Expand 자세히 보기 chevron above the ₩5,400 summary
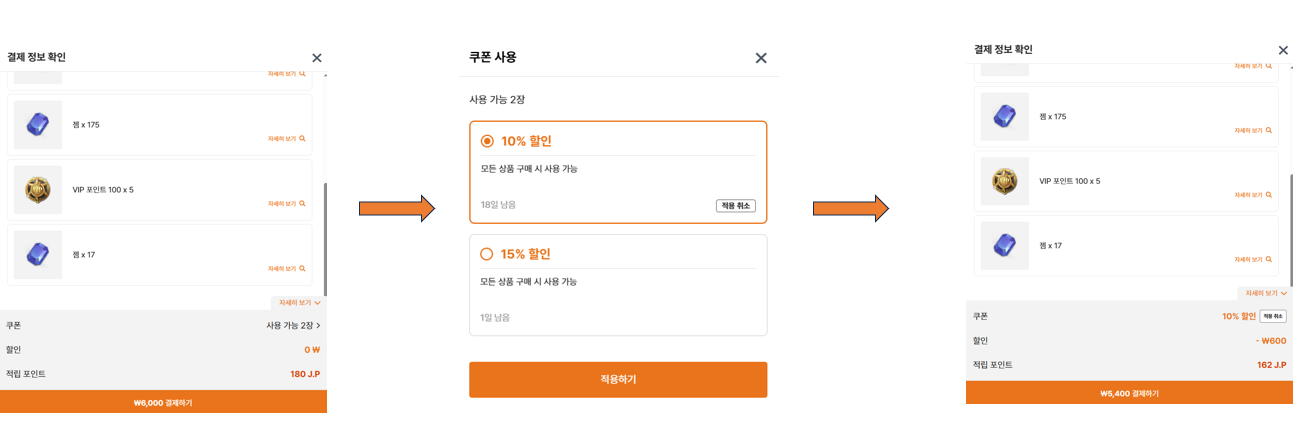The image size is (1314, 441). [x=1284, y=293]
